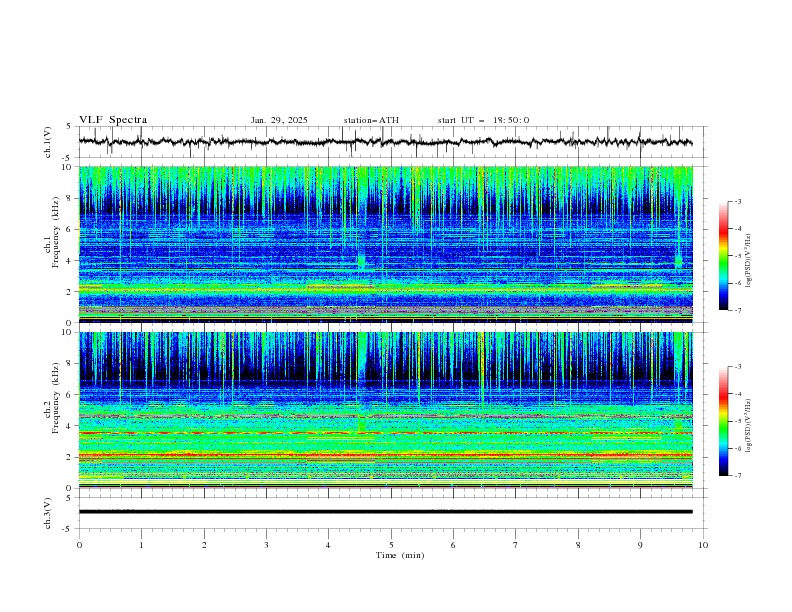Click the log(PSD) label beside ch.2 colorbar
Screen dimensions: 792x612
click(749, 425)
